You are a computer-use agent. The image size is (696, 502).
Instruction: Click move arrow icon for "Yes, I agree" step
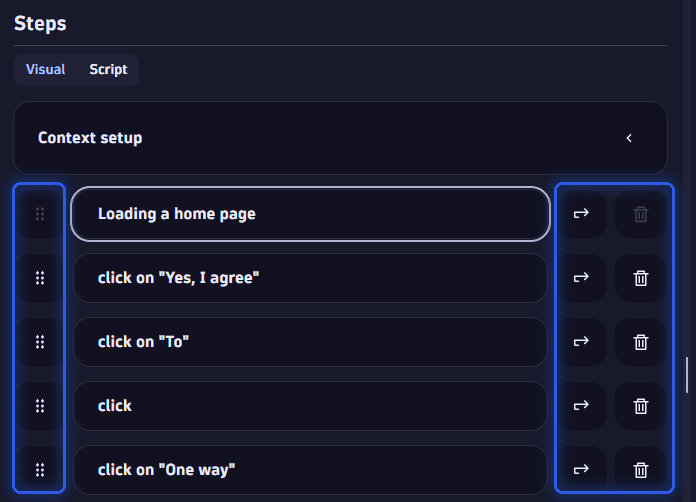(581, 278)
